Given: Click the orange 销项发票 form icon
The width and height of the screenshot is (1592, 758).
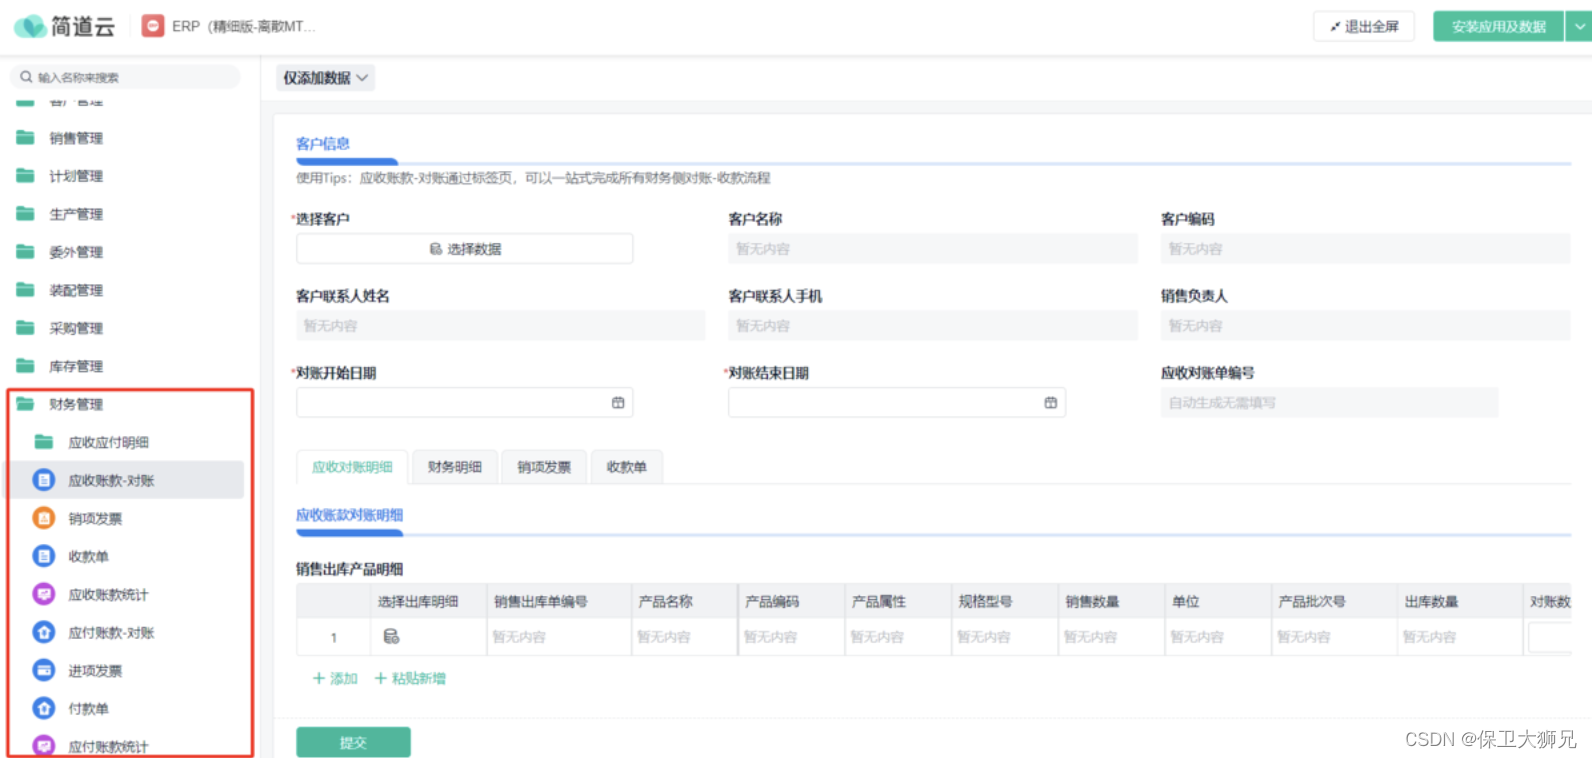Looking at the screenshot, I should click(44, 518).
